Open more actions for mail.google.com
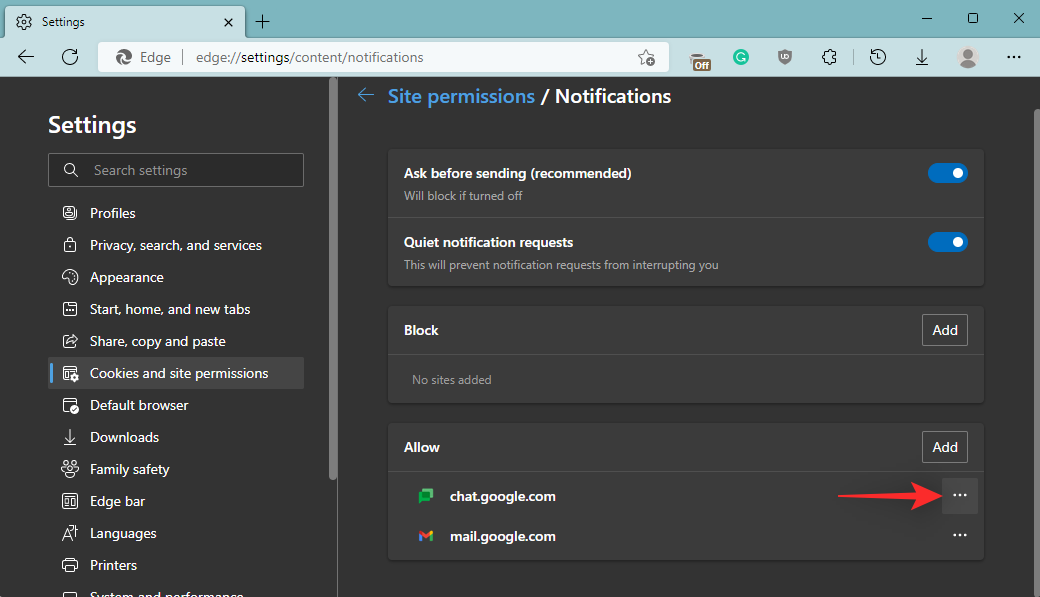The width and height of the screenshot is (1040, 597). pyautogui.click(x=960, y=536)
